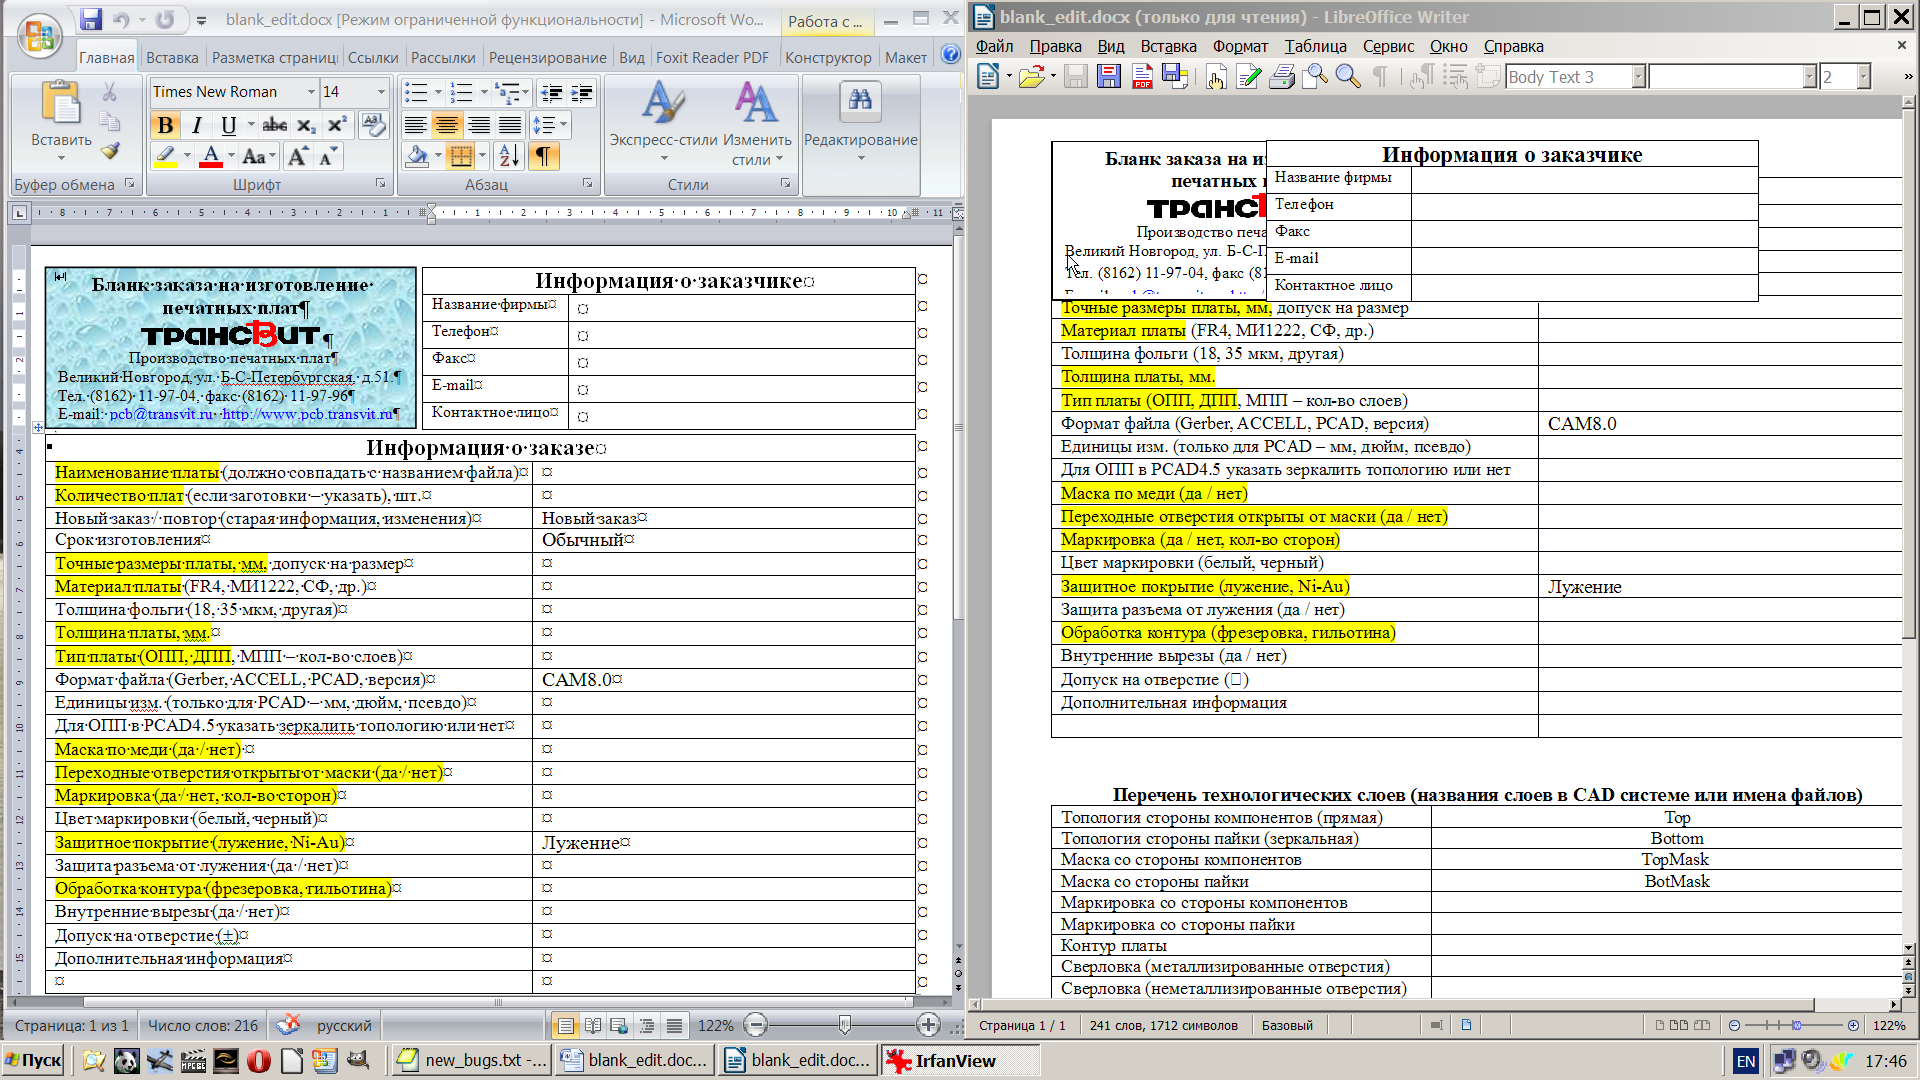Click the pcb.transvit.ru website hyperlink

click(x=308, y=414)
